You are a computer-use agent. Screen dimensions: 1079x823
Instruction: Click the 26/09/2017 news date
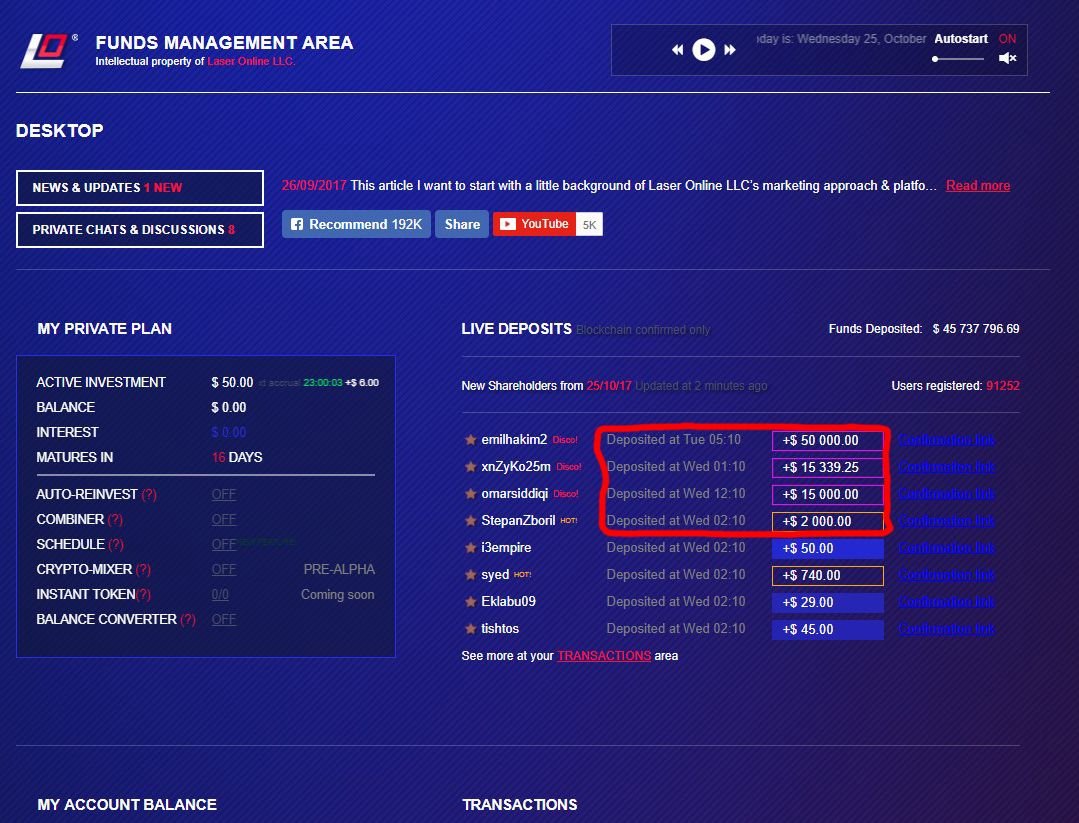[x=314, y=186]
